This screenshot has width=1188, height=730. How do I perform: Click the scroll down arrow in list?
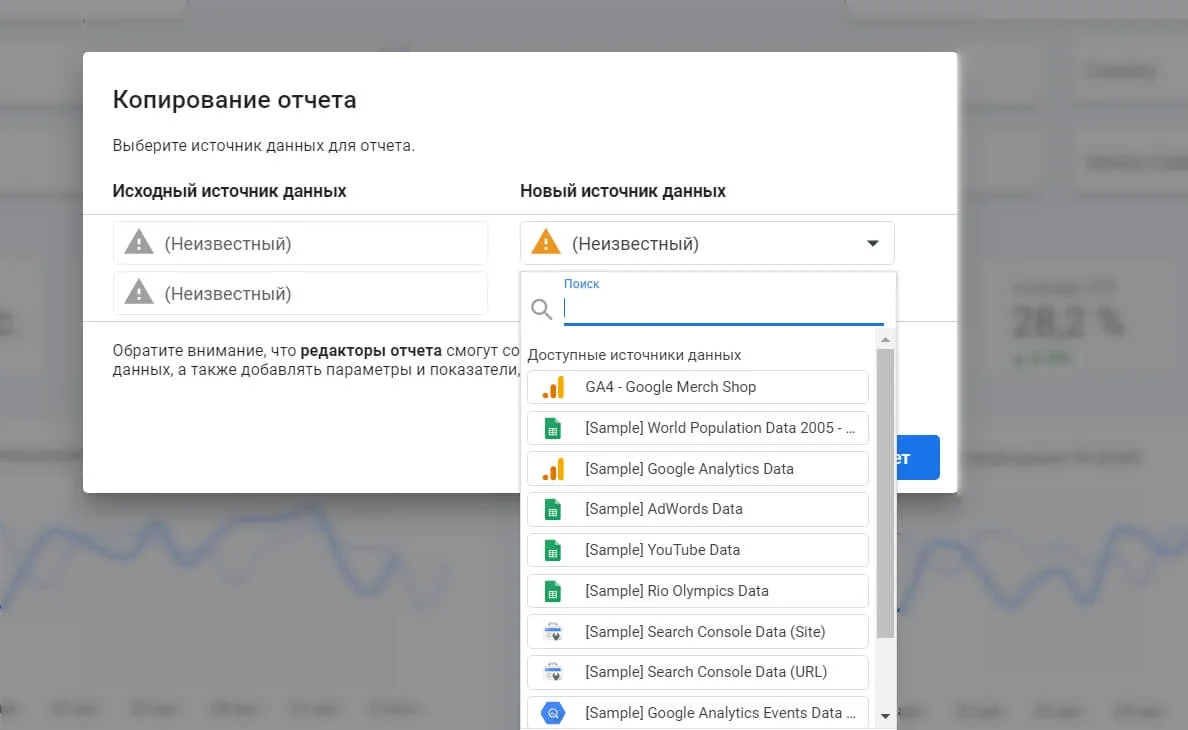[885, 716]
